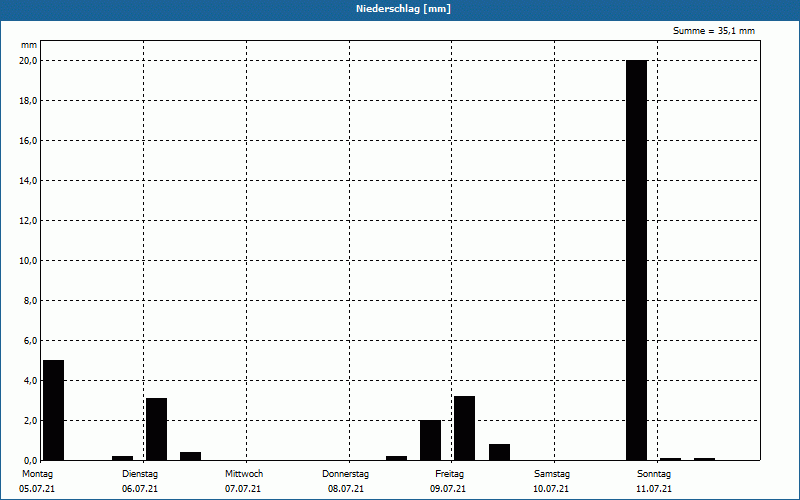This screenshot has height=500, width=800.
Task: Click the 3,2 mm bar at Freitag
Action: pyautogui.click(x=464, y=428)
